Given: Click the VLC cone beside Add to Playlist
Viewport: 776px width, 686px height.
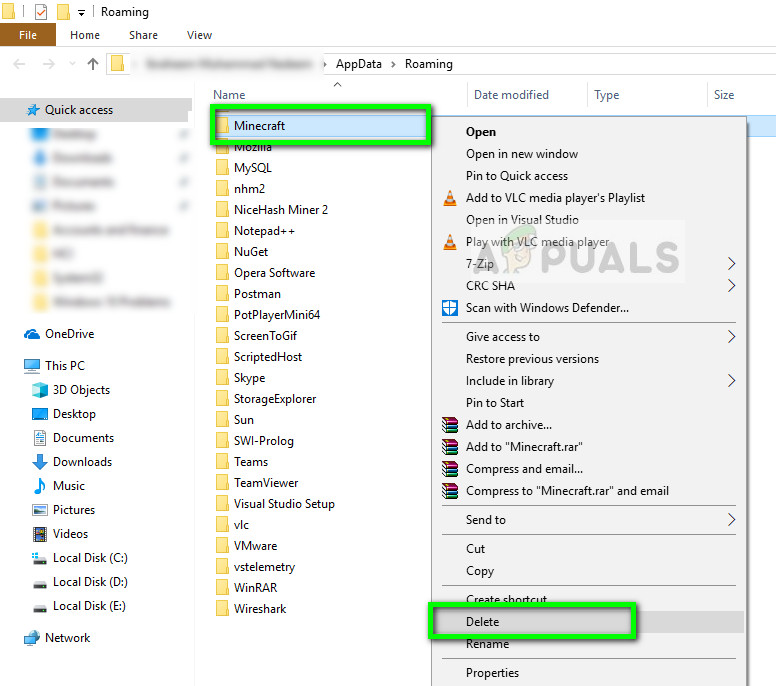Looking at the screenshot, I should click(450, 198).
